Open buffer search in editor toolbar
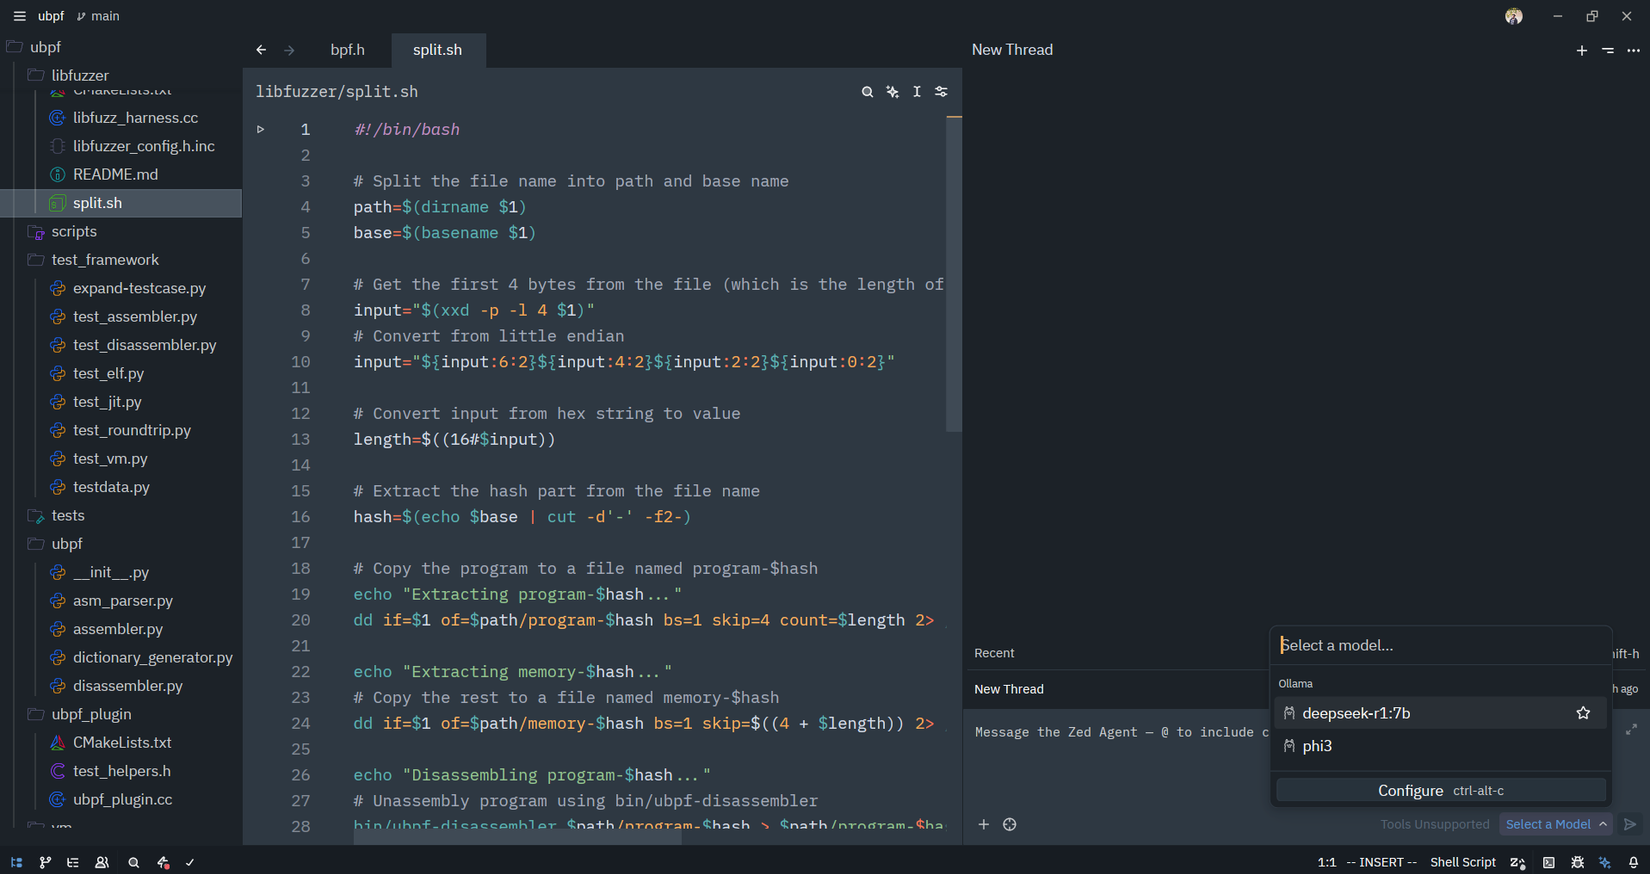 [867, 92]
